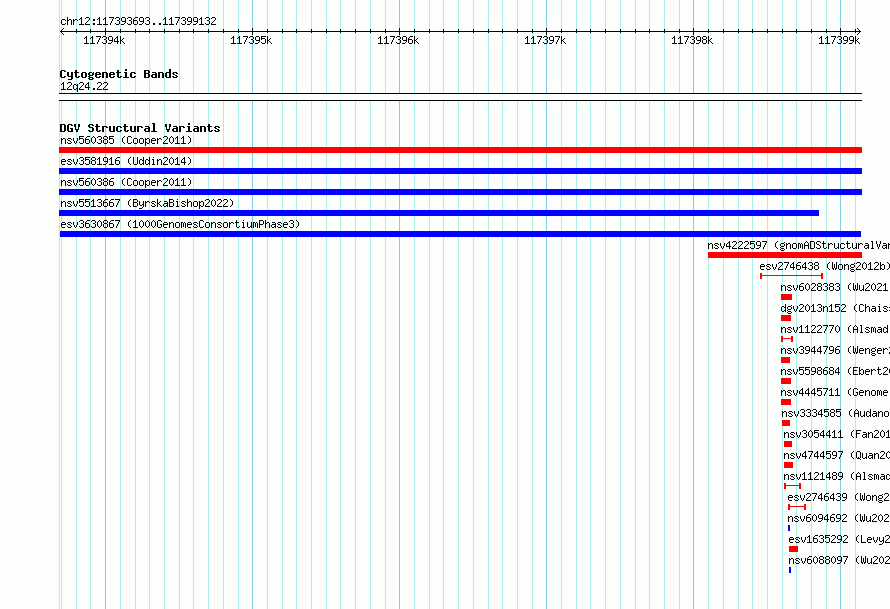Image resolution: width=890 pixels, height=609 pixels.
Task: Select the esv2746438 thin red span glyph
Action: tap(792, 276)
